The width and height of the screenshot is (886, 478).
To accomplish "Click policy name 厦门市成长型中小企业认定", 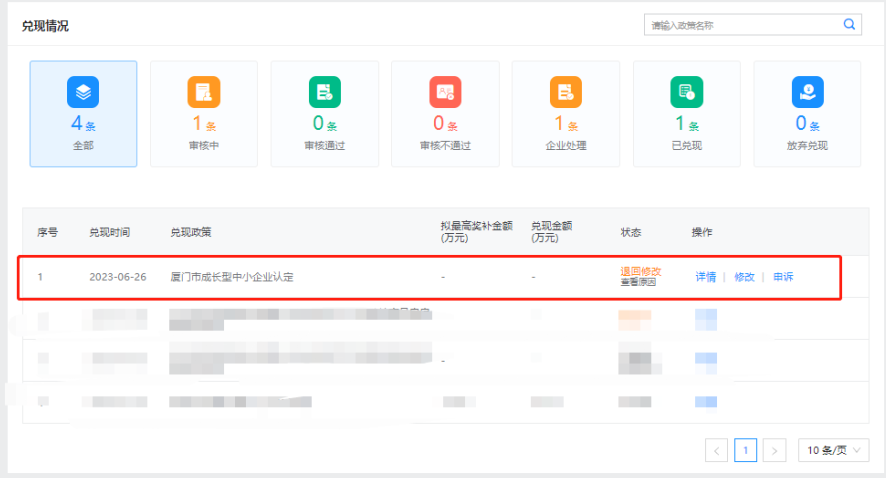I will (232, 277).
